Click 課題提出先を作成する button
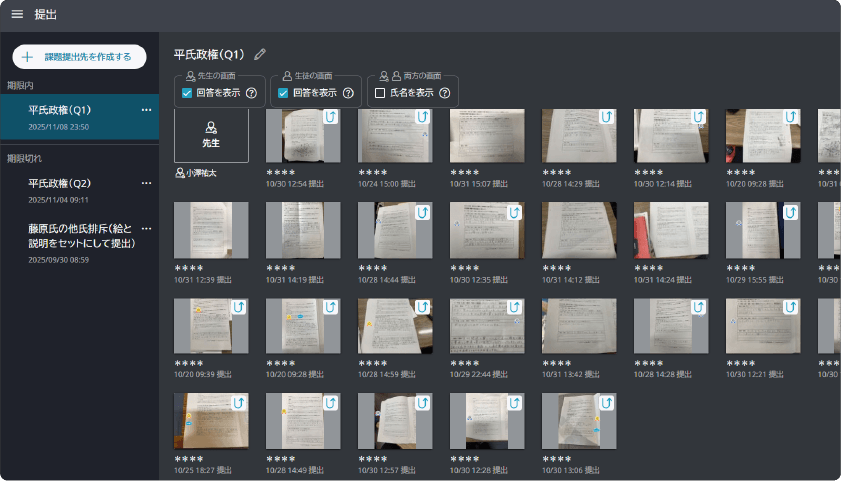The width and height of the screenshot is (841, 481). click(x=79, y=57)
